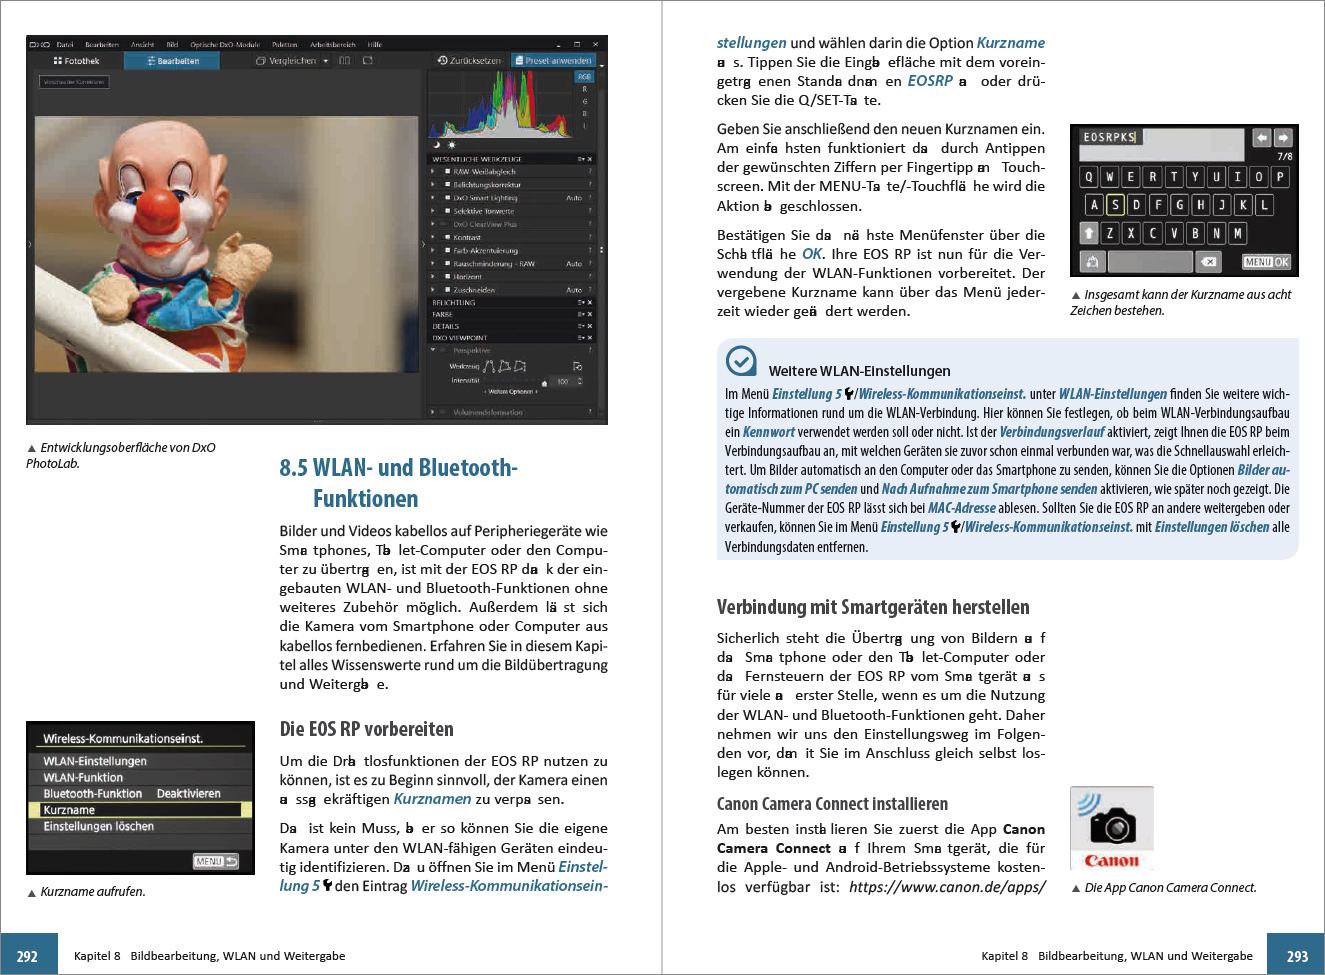The image size is (1325, 975).
Task: Select Bluetooth-Funktion Deaktivieren row
Action: point(141,793)
